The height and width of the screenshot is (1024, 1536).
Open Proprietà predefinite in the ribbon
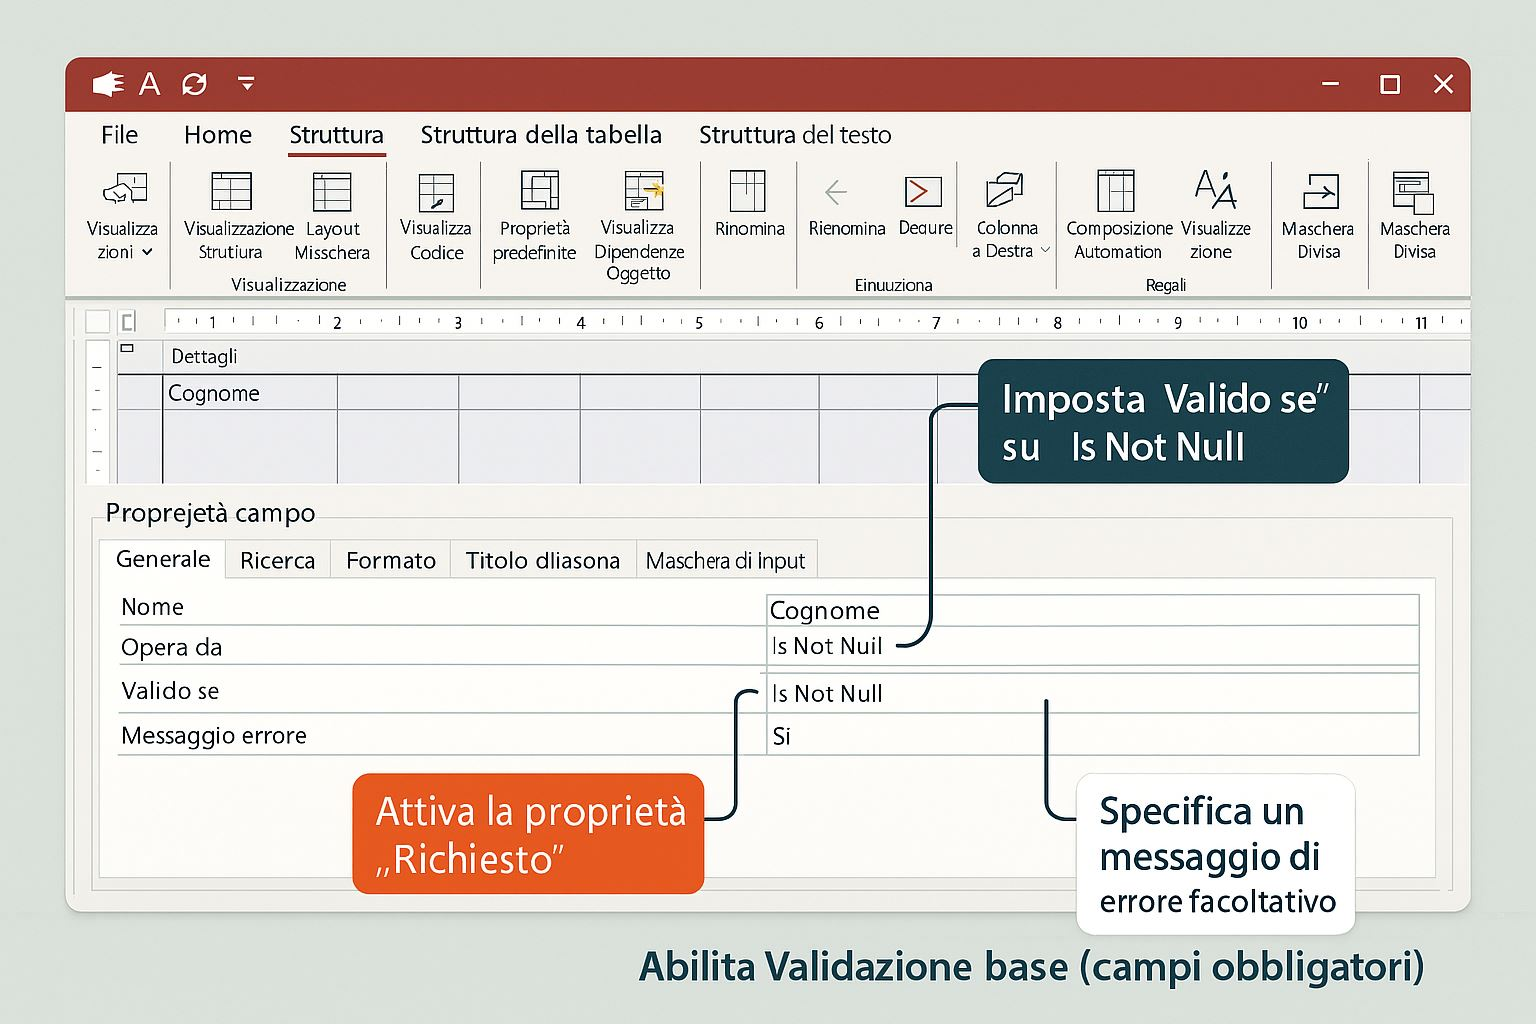click(539, 190)
